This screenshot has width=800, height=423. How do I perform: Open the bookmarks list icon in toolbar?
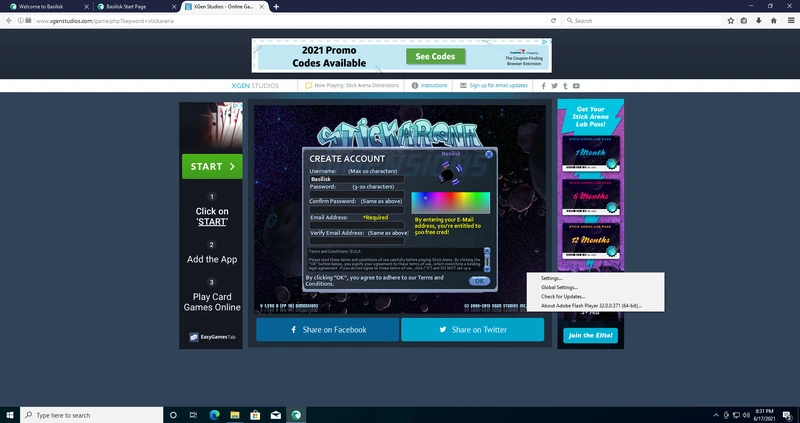tap(744, 20)
